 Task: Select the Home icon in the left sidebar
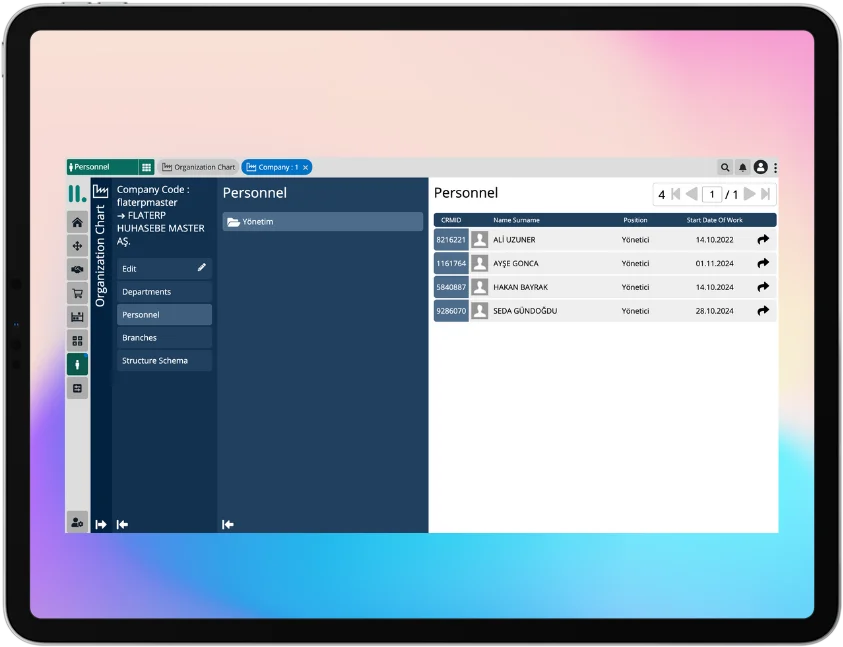[77, 222]
